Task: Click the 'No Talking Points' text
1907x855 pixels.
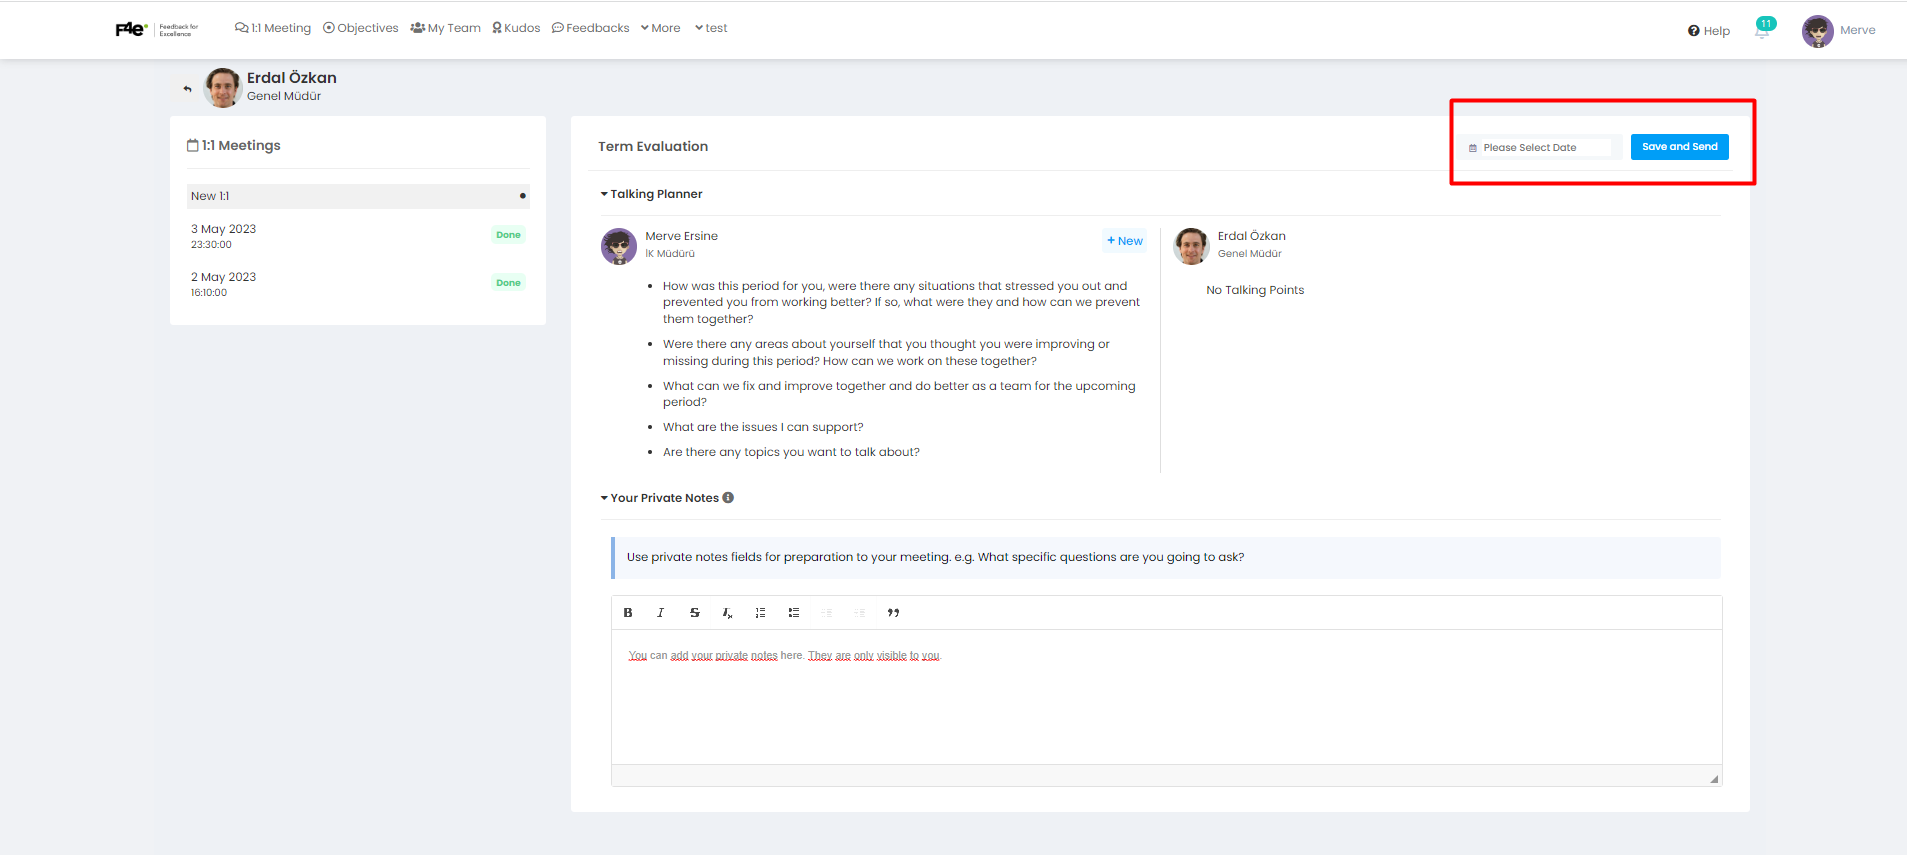Action: (x=1255, y=290)
